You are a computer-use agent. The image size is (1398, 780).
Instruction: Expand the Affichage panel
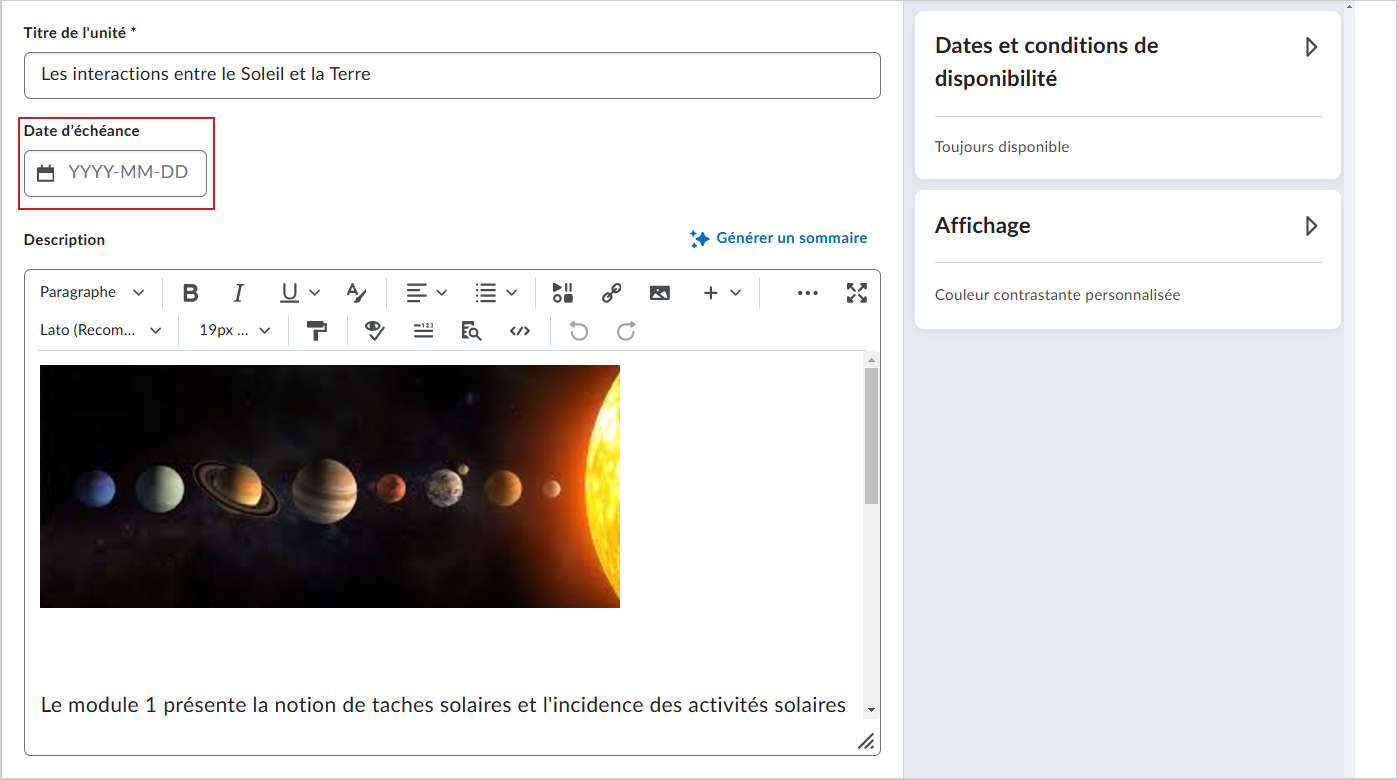click(x=1311, y=226)
